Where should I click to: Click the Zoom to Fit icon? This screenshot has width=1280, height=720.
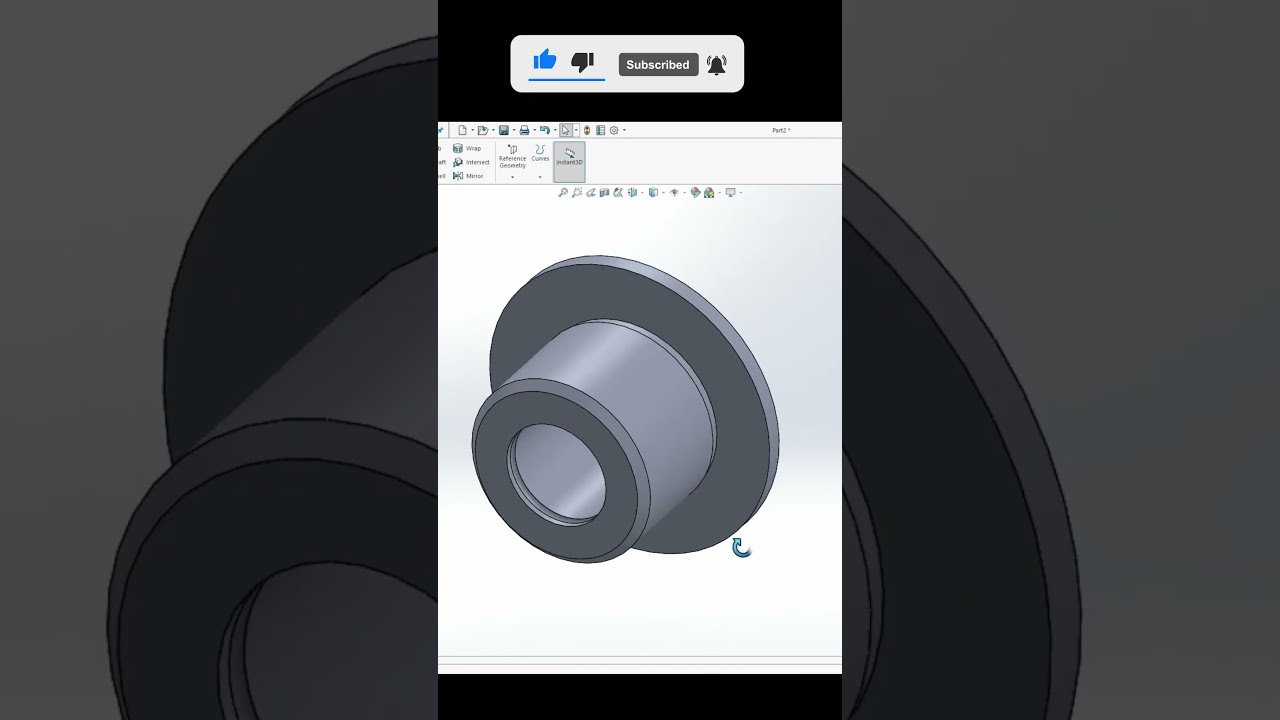[x=563, y=192]
